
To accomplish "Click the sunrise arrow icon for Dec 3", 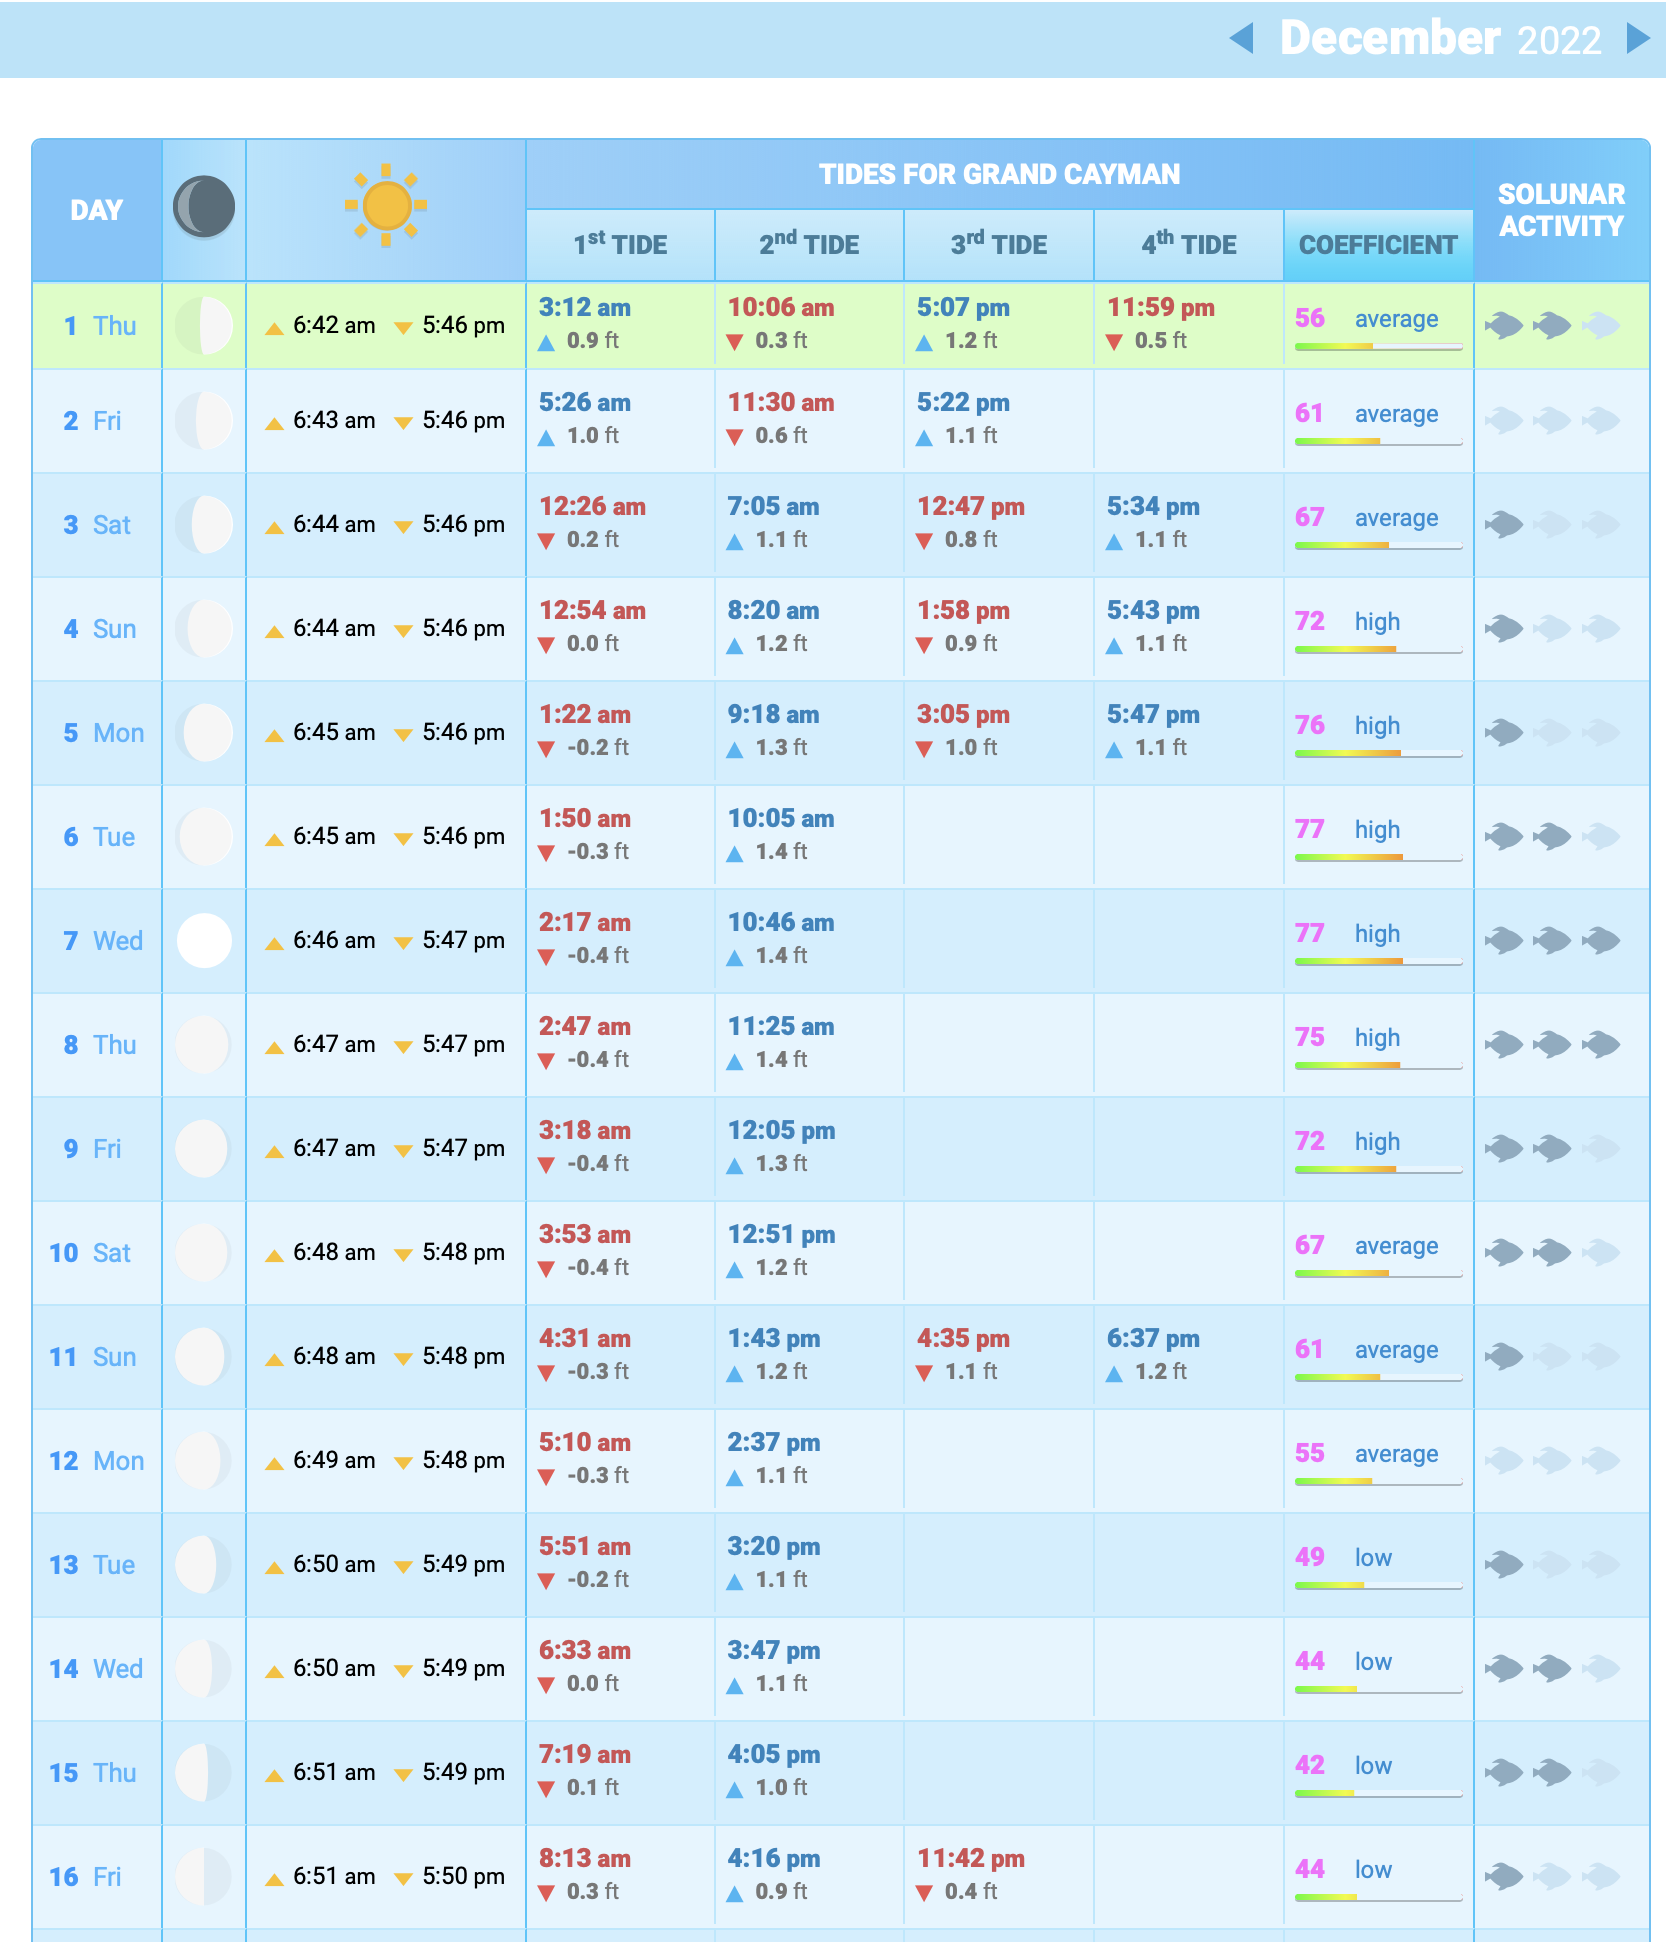I will pyautogui.click(x=274, y=527).
